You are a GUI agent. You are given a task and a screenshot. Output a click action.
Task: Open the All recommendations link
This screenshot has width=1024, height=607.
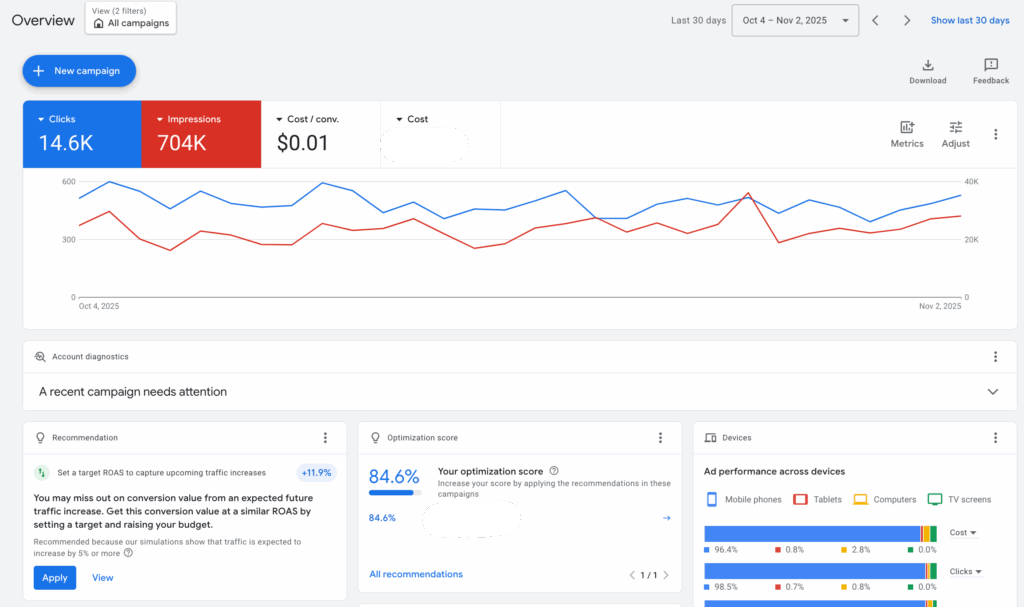tap(416, 575)
